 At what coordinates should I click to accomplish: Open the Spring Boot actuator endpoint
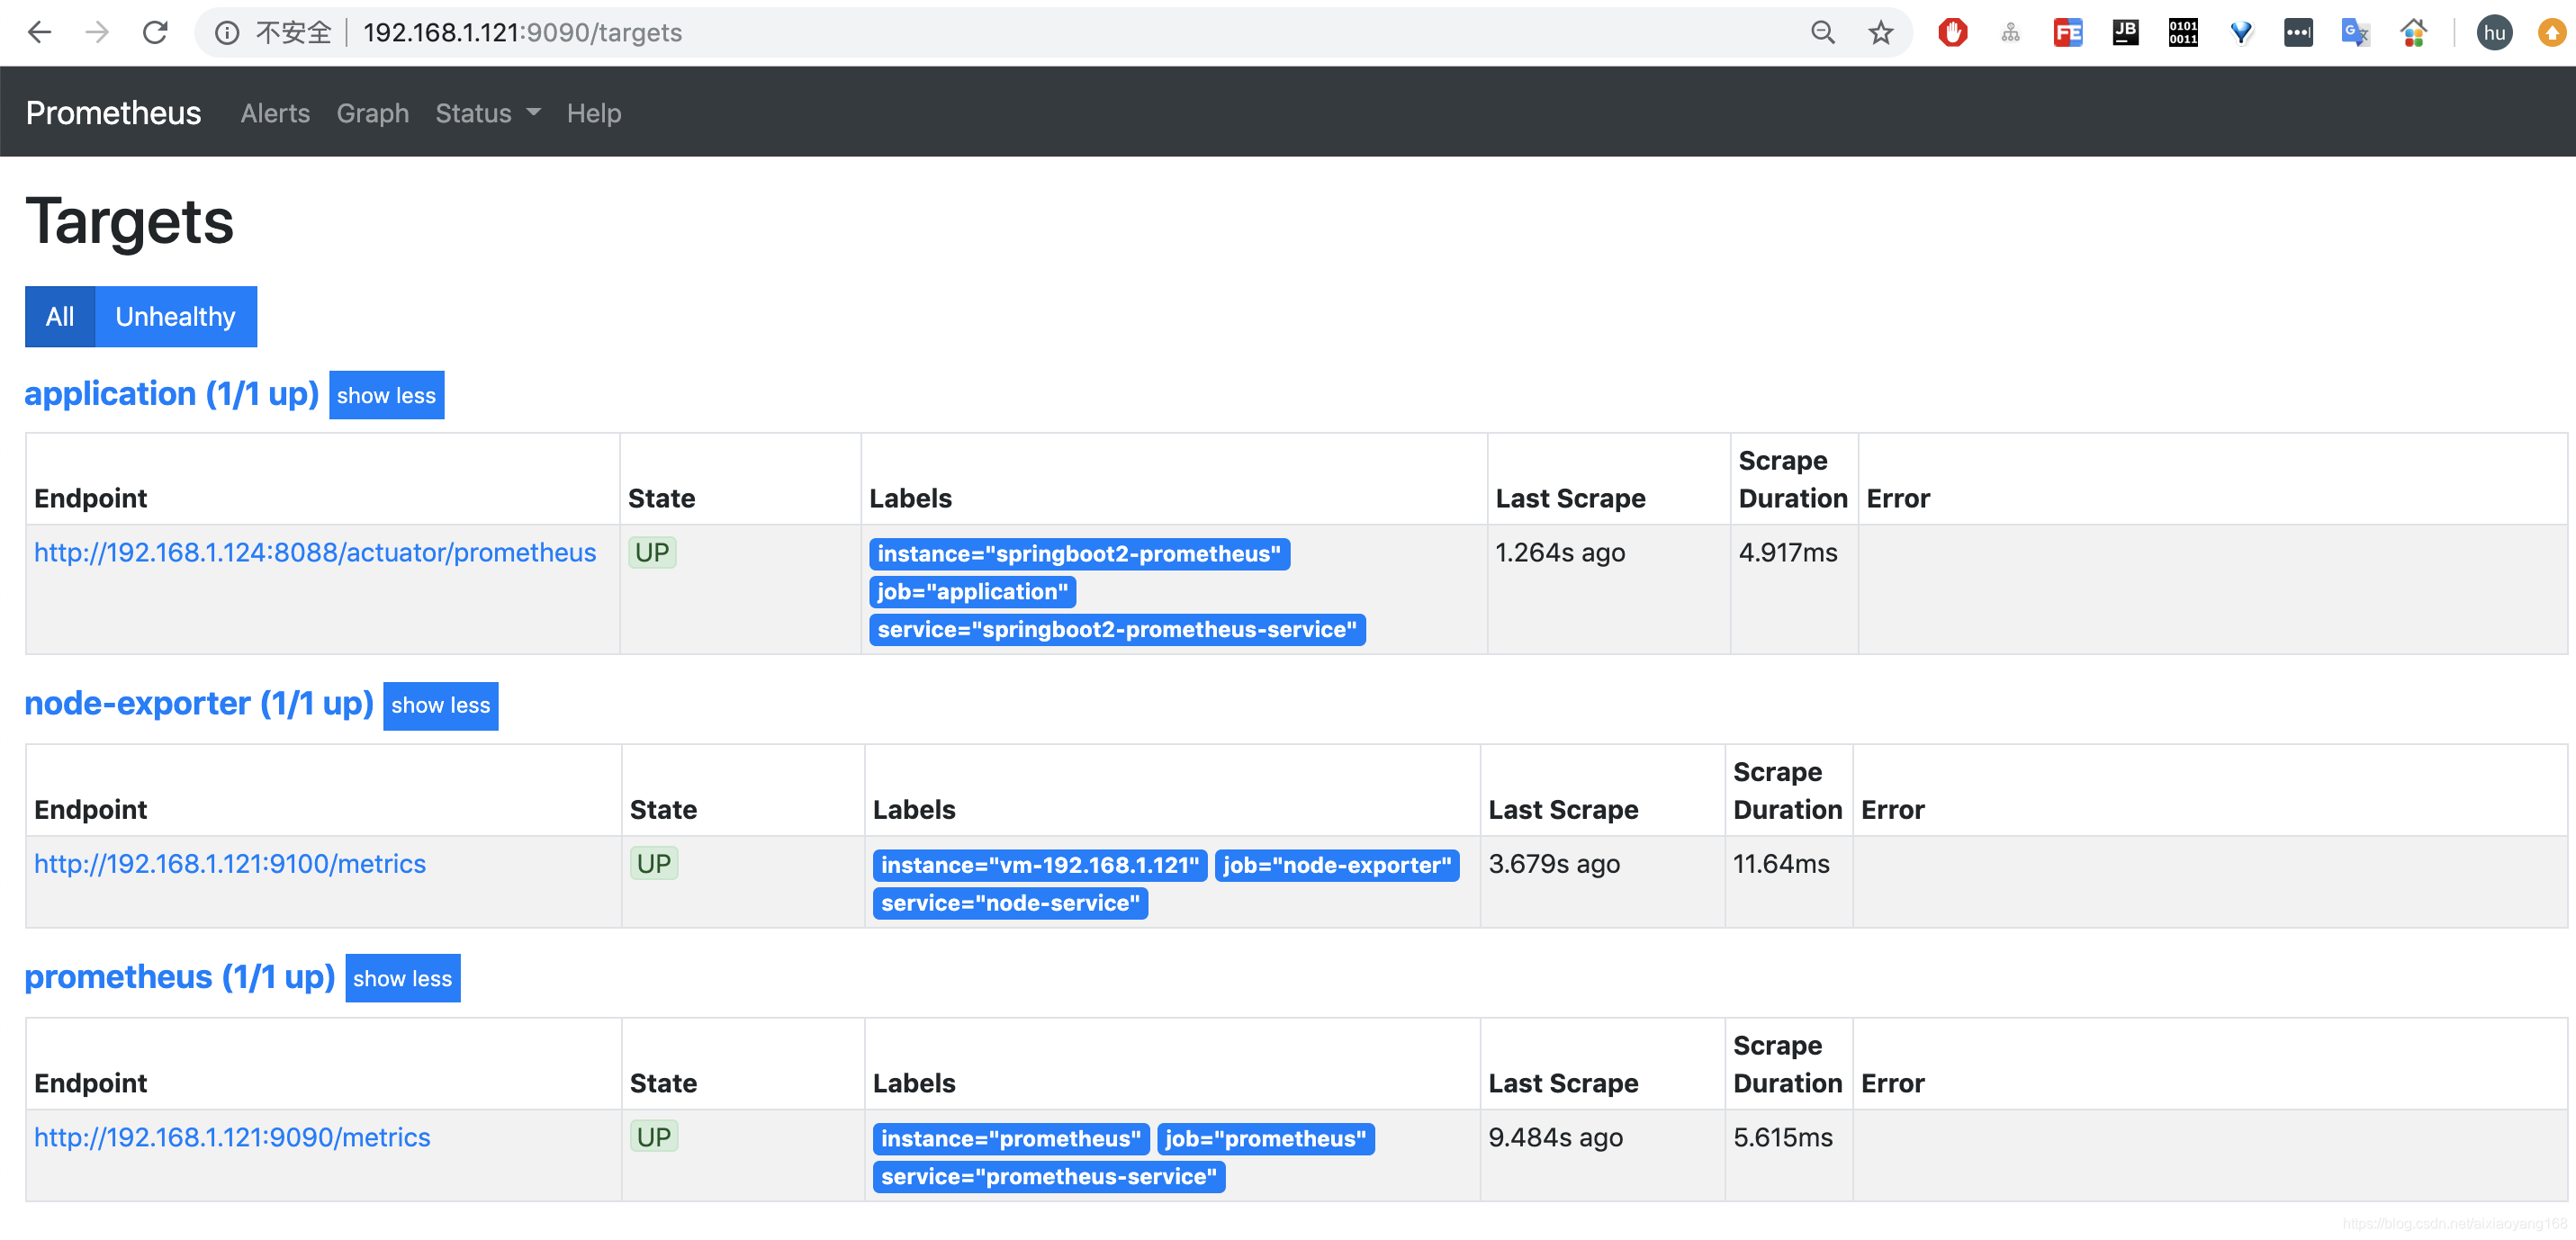[315, 552]
